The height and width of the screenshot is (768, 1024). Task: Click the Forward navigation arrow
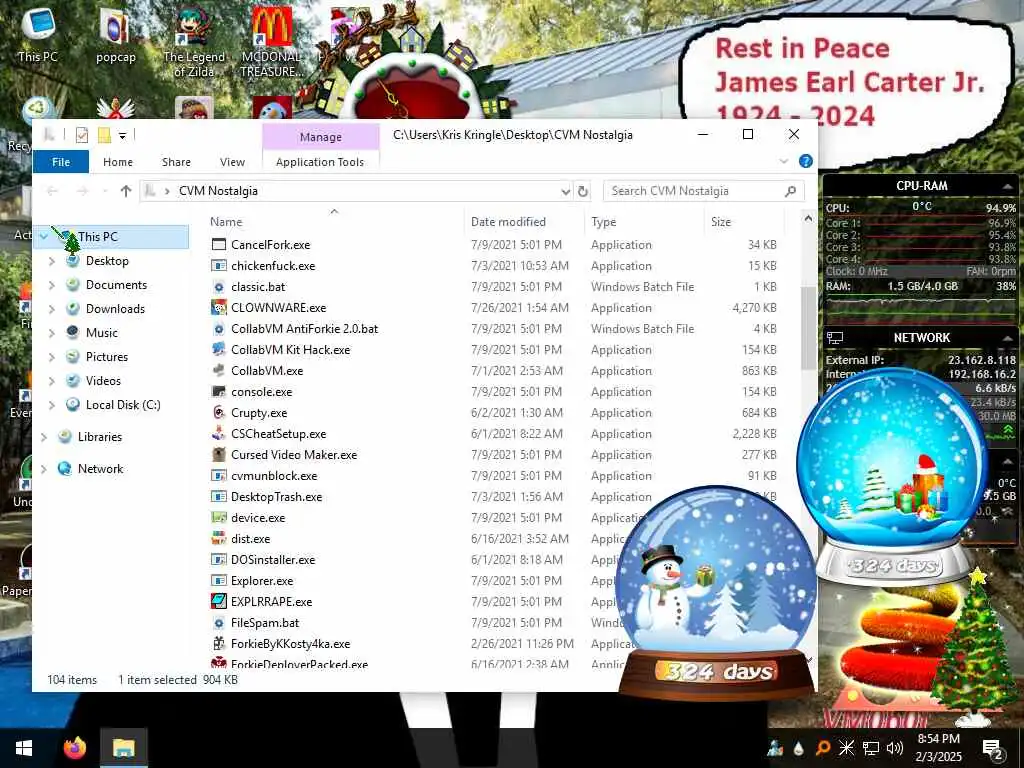(82, 191)
